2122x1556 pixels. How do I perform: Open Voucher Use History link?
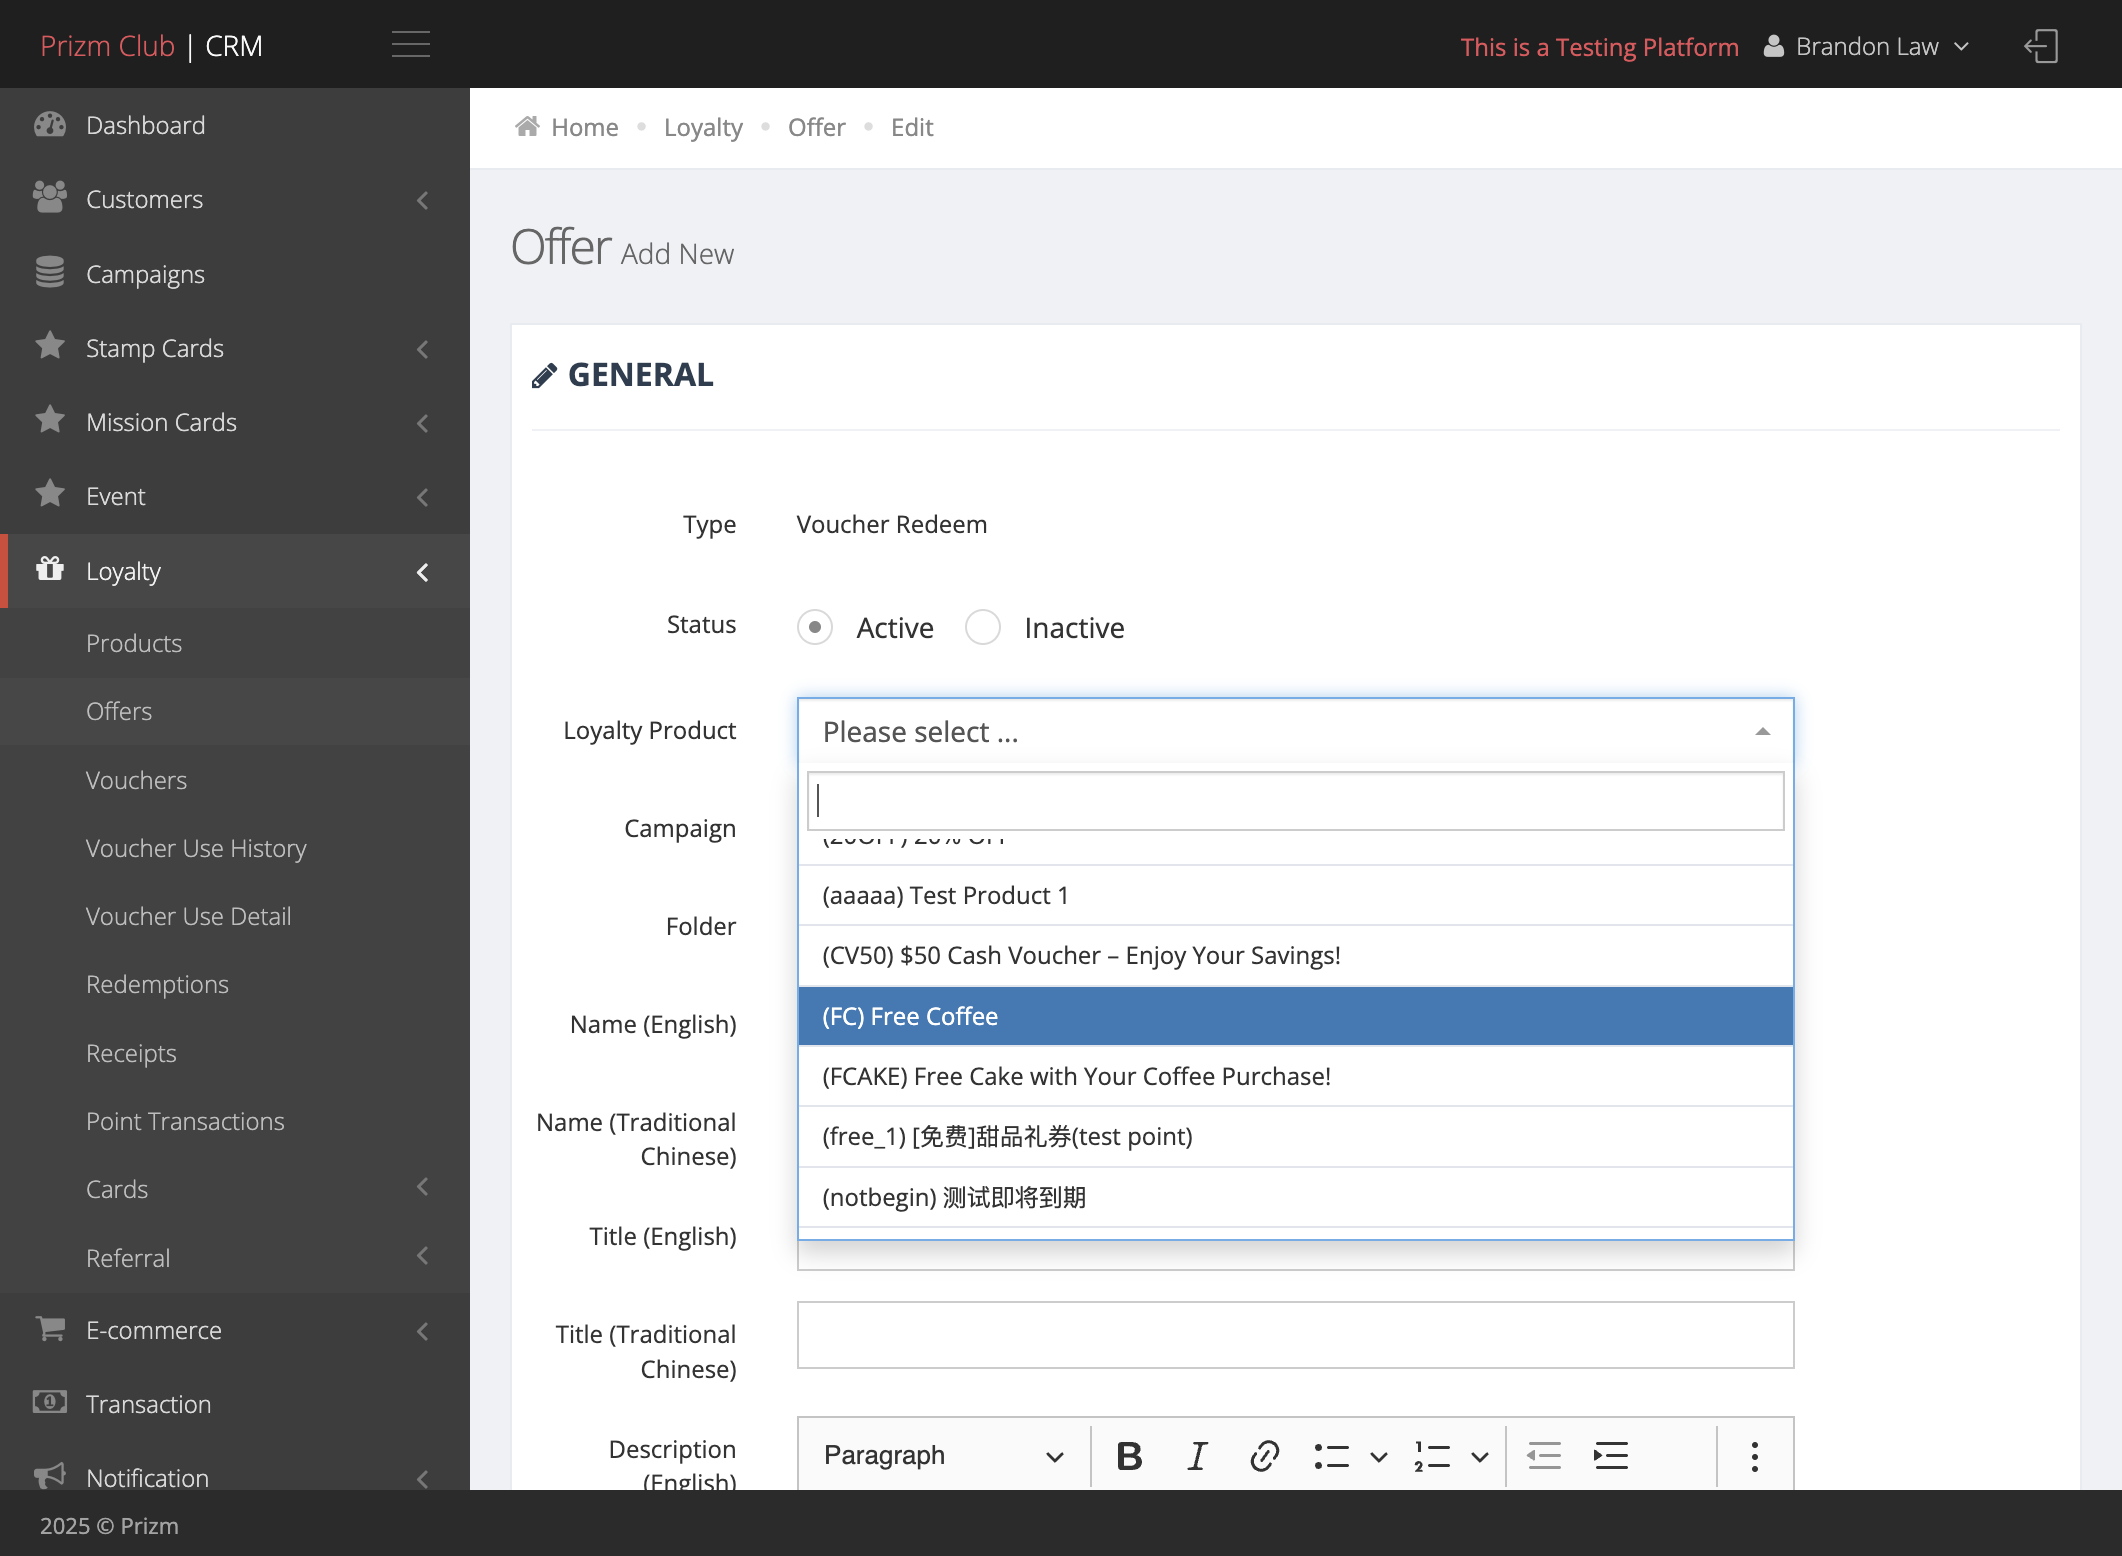click(196, 848)
